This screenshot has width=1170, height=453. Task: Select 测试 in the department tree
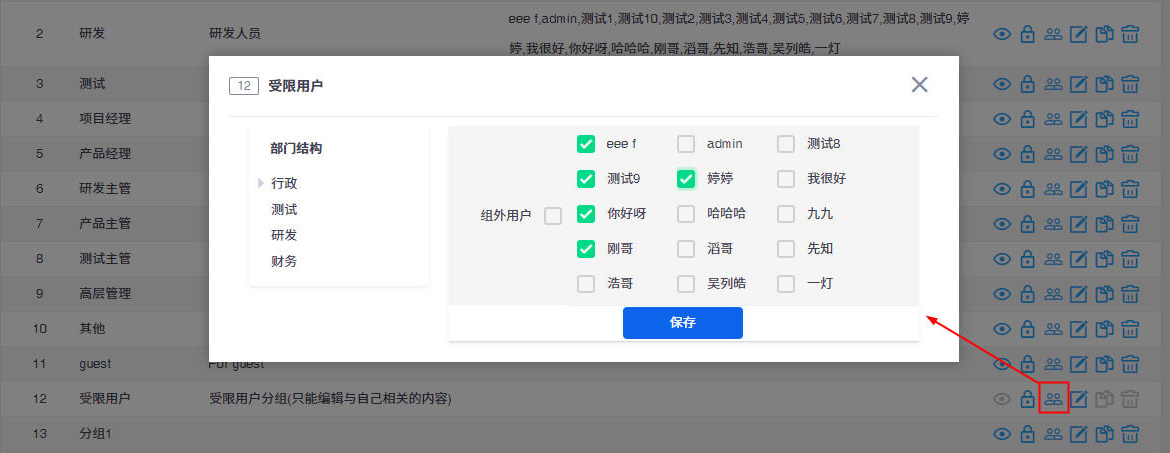(284, 209)
